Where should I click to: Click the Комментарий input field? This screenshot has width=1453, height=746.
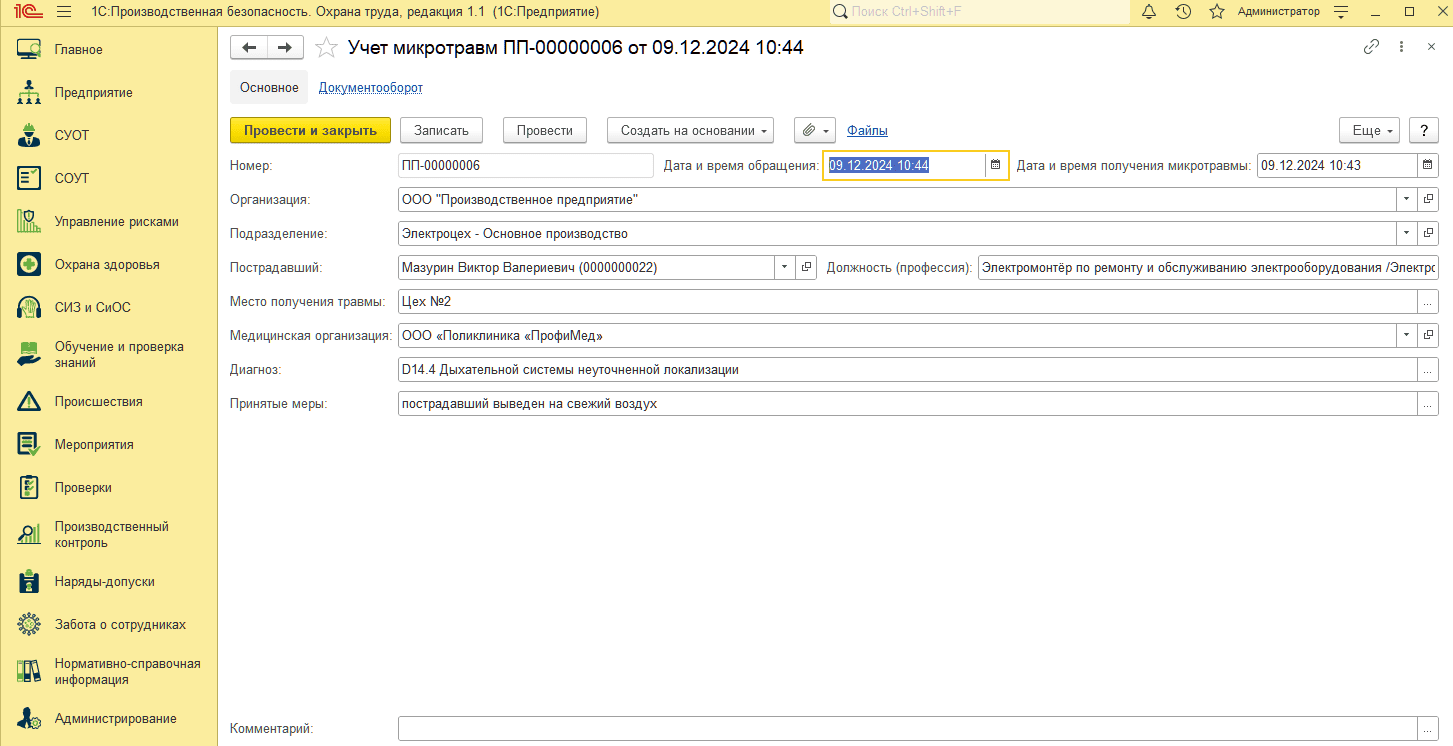[907, 729]
